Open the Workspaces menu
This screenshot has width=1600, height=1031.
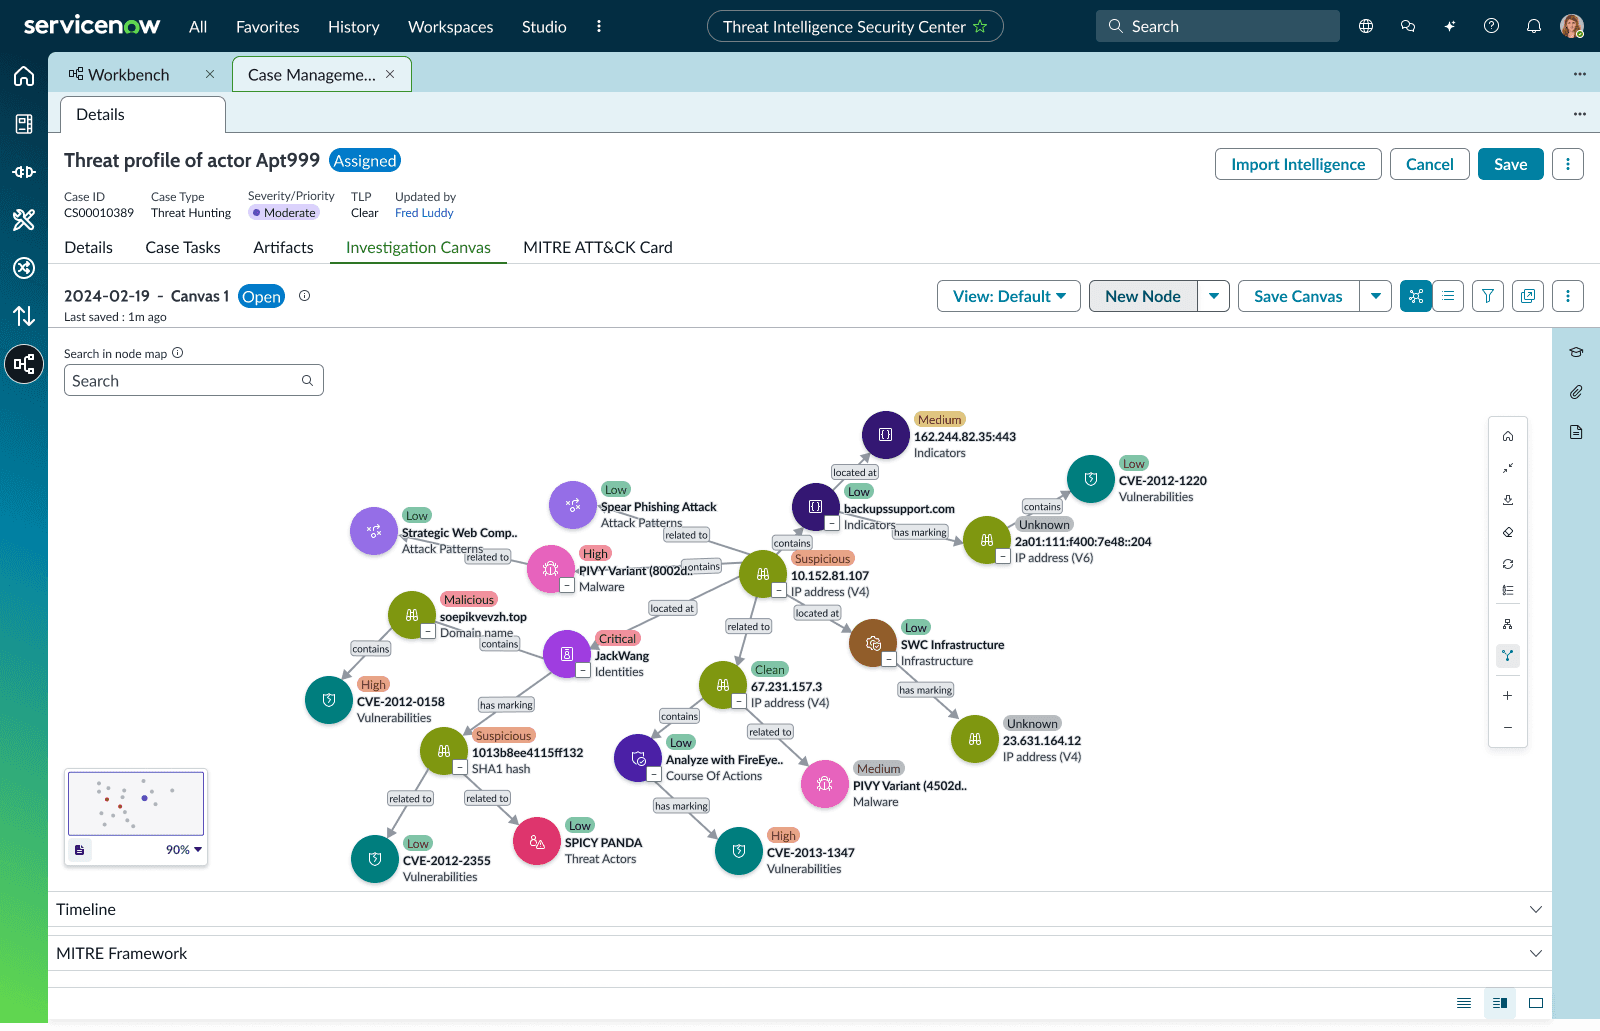pos(451,27)
